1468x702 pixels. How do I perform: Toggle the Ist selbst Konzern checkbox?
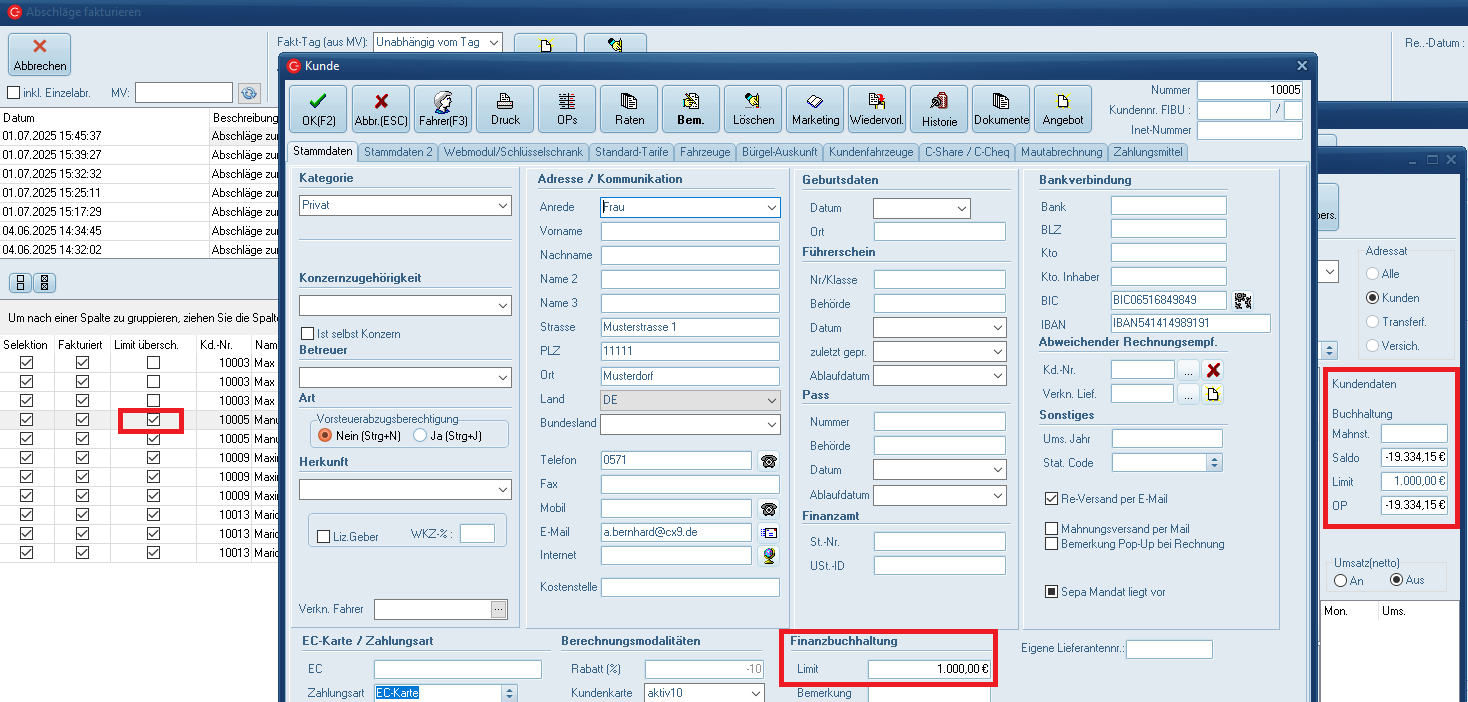pyautogui.click(x=308, y=333)
